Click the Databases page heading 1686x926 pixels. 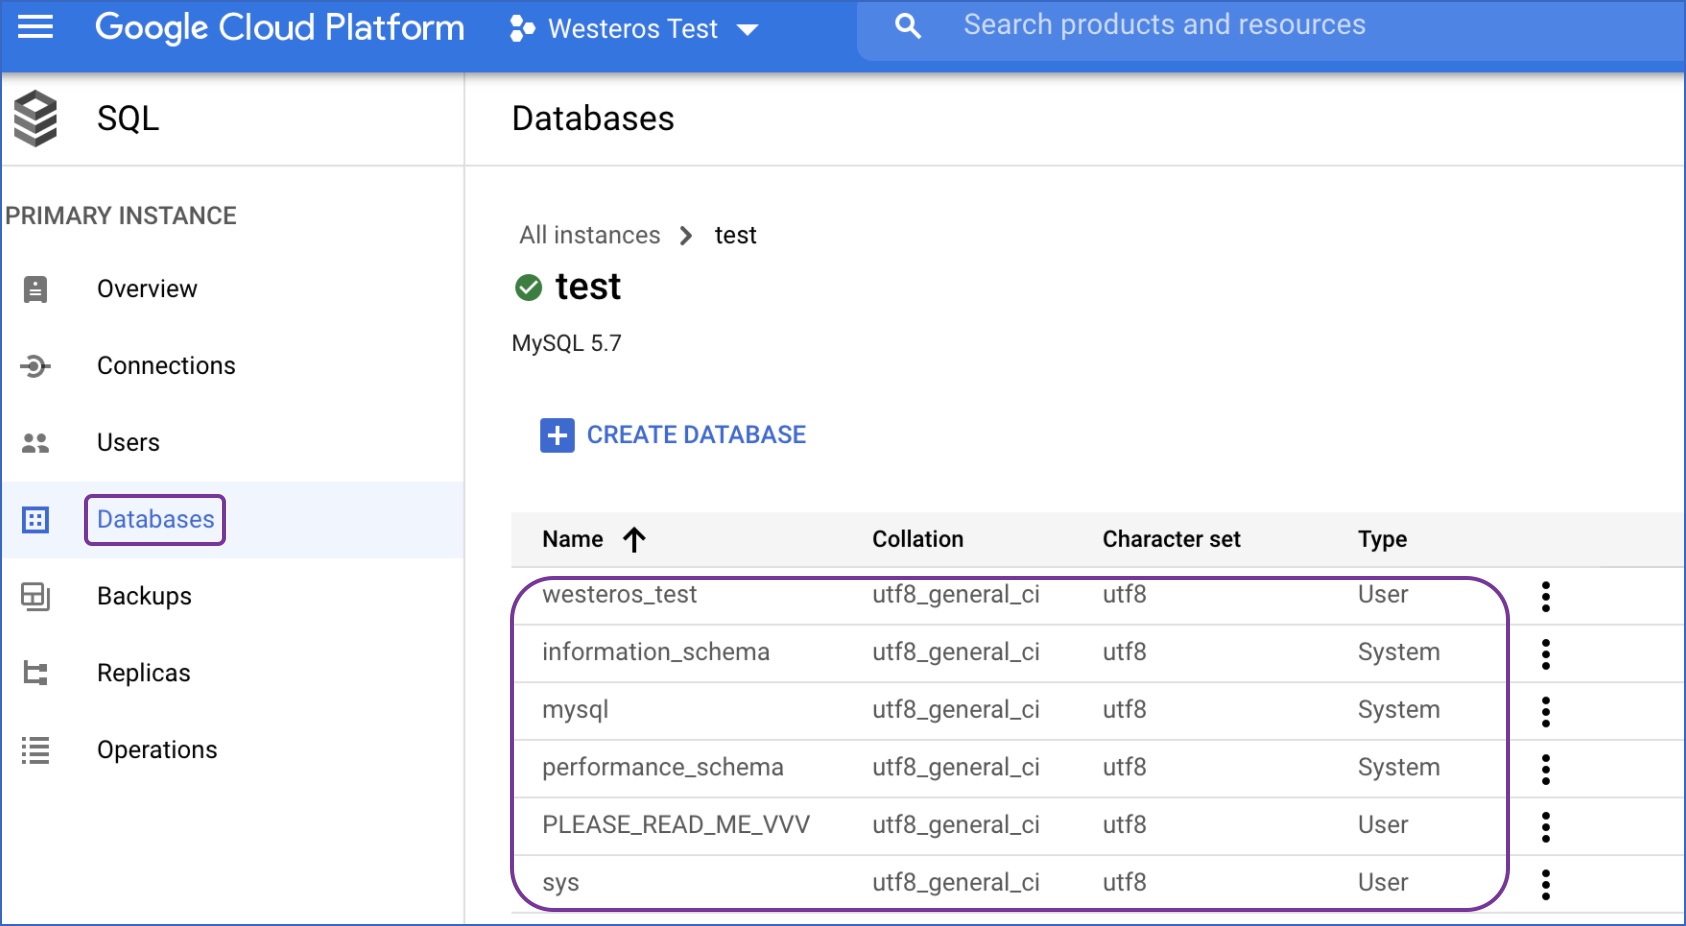click(593, 118)
